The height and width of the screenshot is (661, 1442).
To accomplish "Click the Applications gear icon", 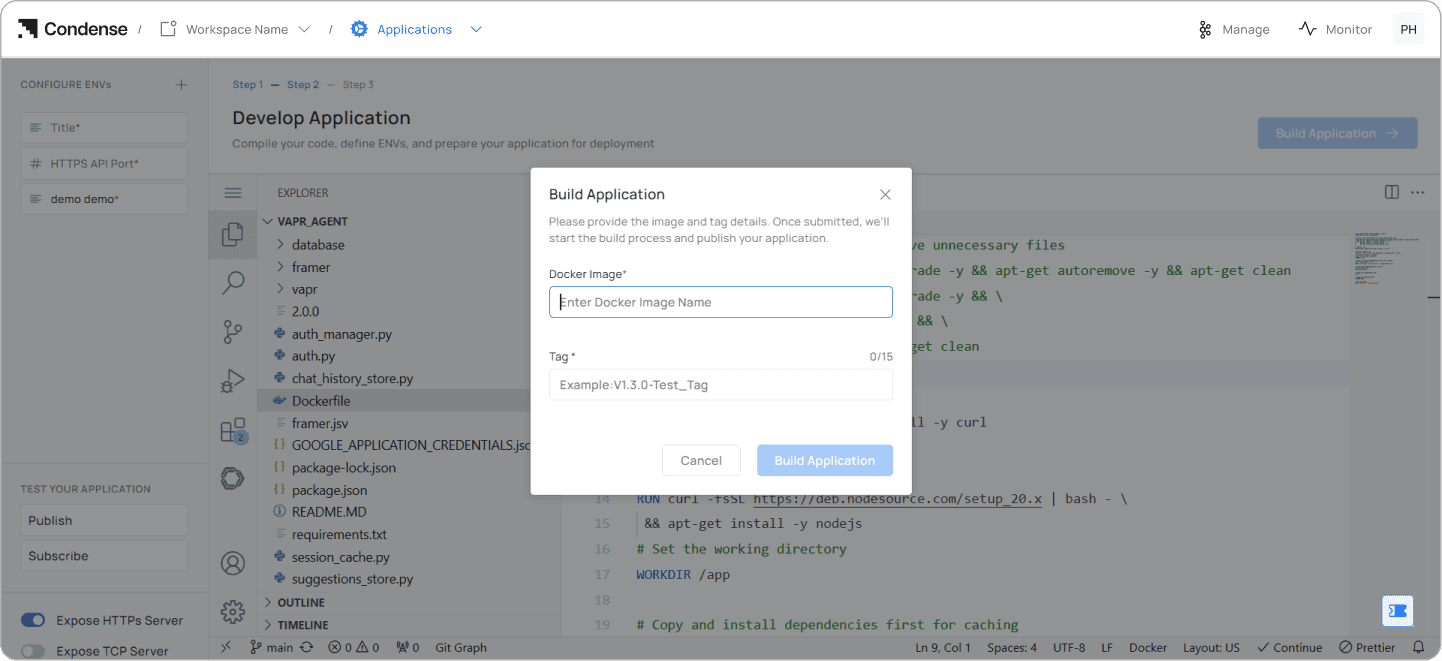I will tap(360, 29).
